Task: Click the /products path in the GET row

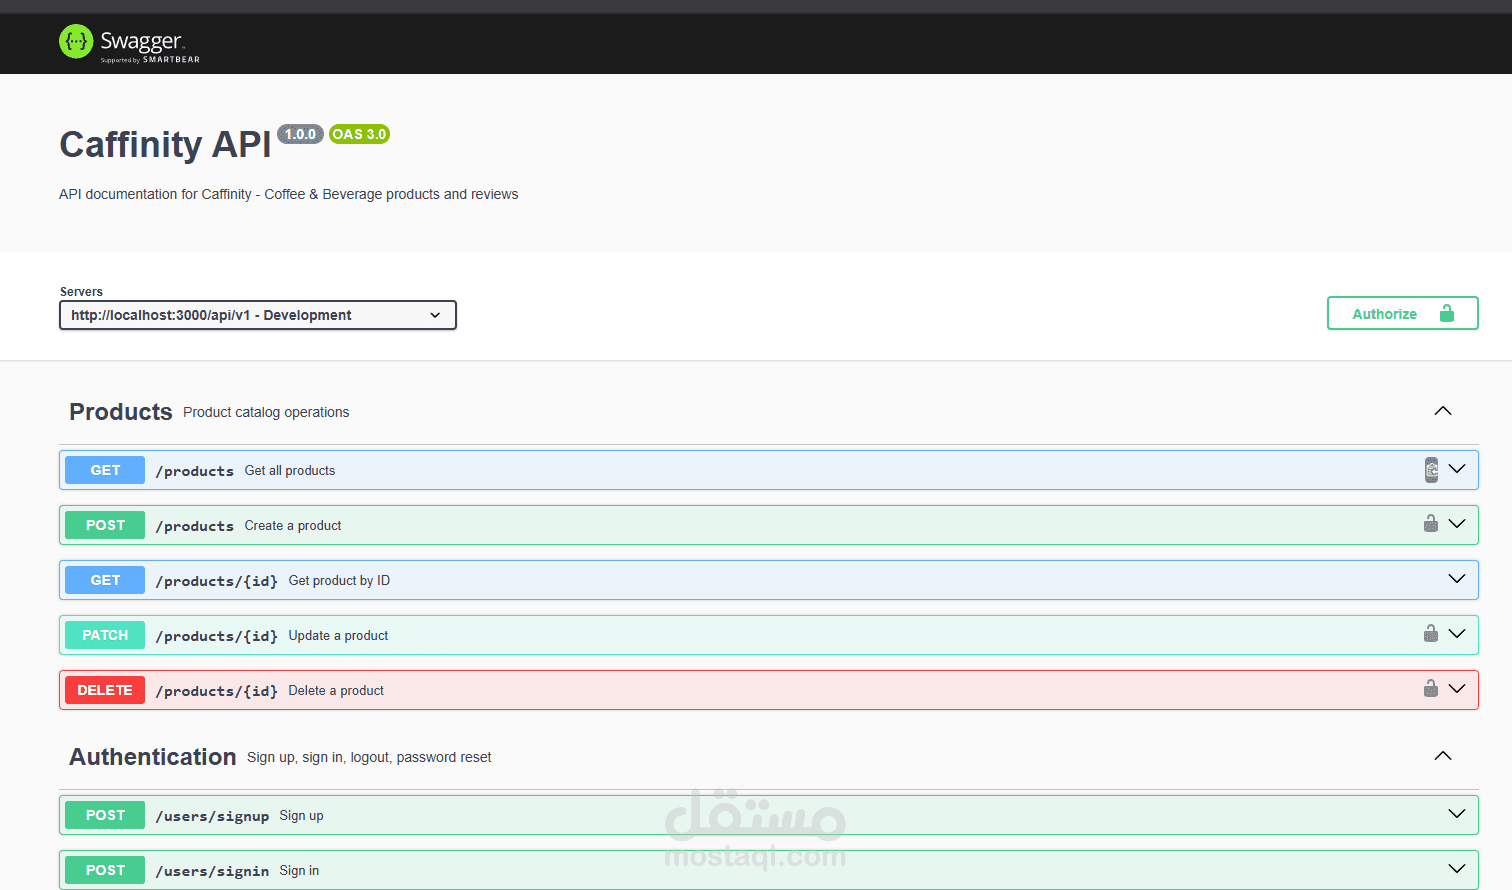Action: (x=194, y=471)
